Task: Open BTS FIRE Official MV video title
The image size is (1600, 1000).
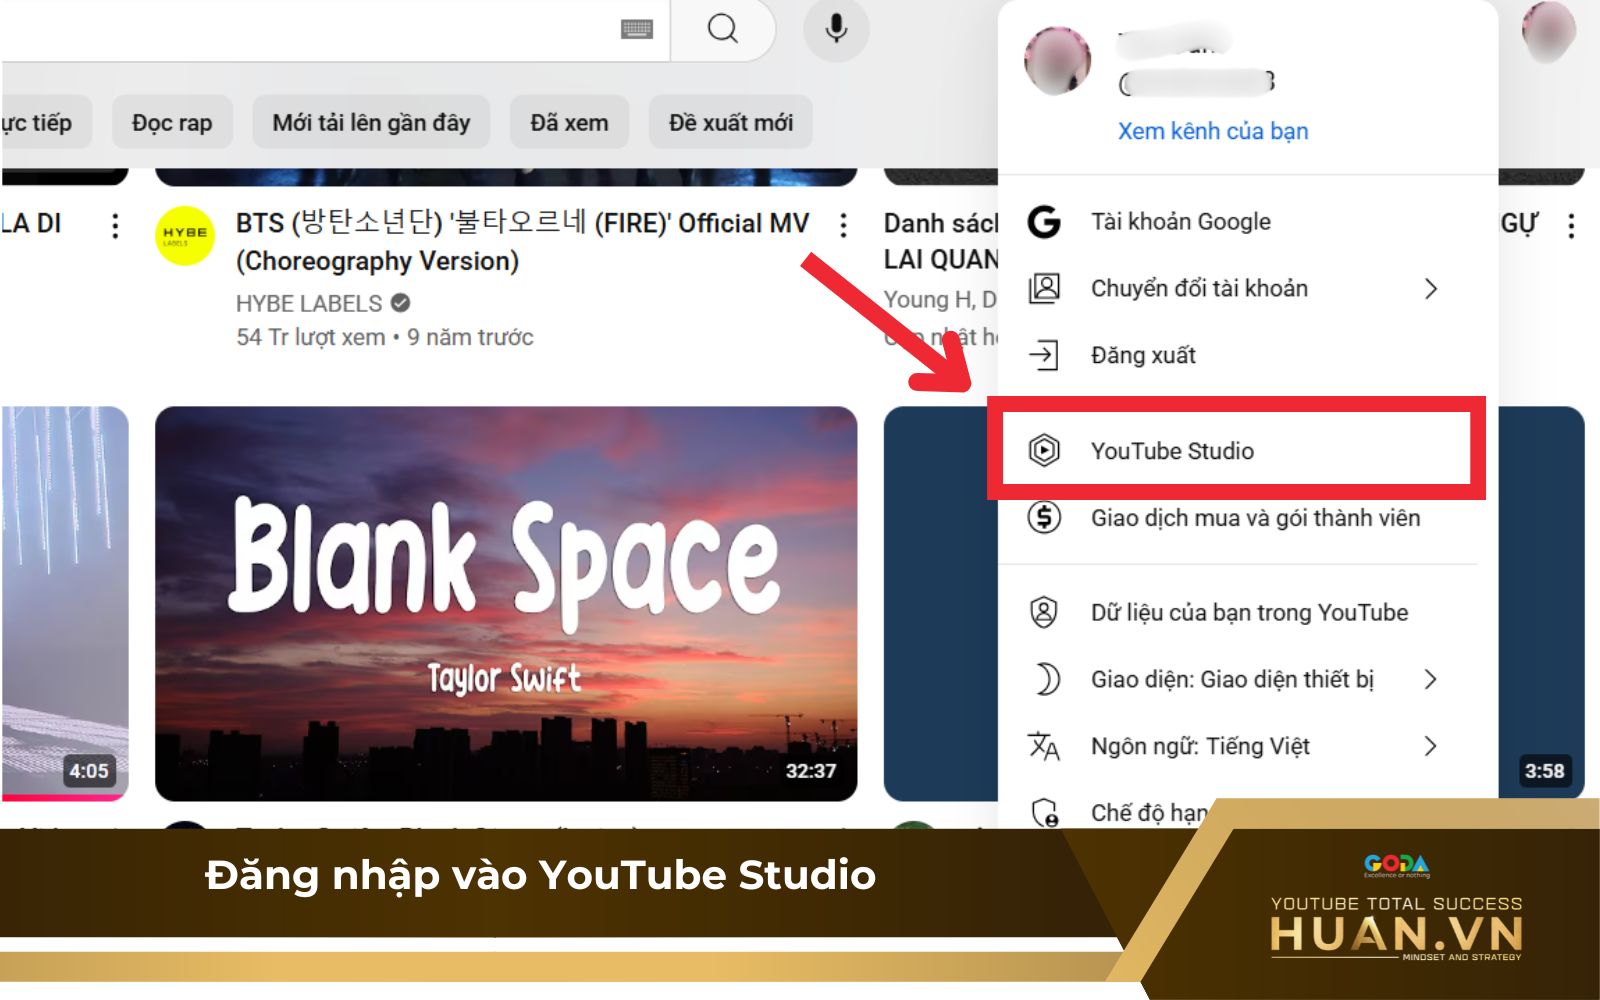Action: pos(522,242)
